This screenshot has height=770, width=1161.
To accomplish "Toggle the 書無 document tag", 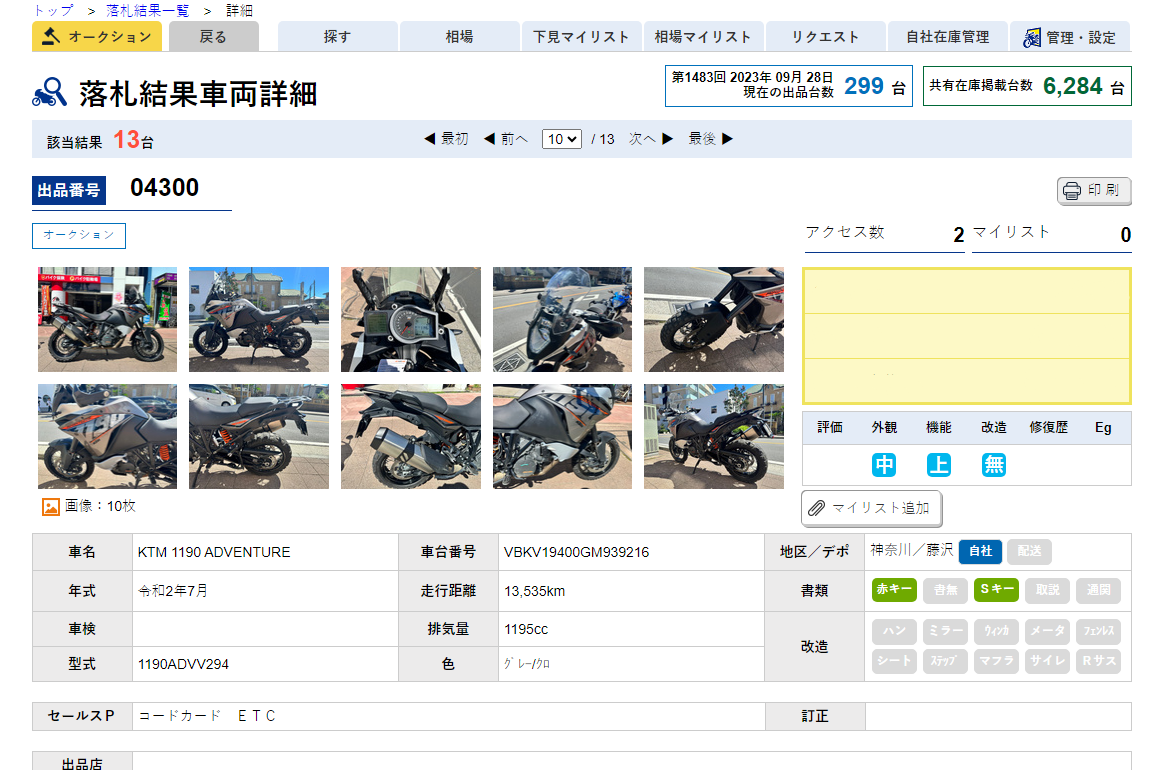I will click(946, 590).
